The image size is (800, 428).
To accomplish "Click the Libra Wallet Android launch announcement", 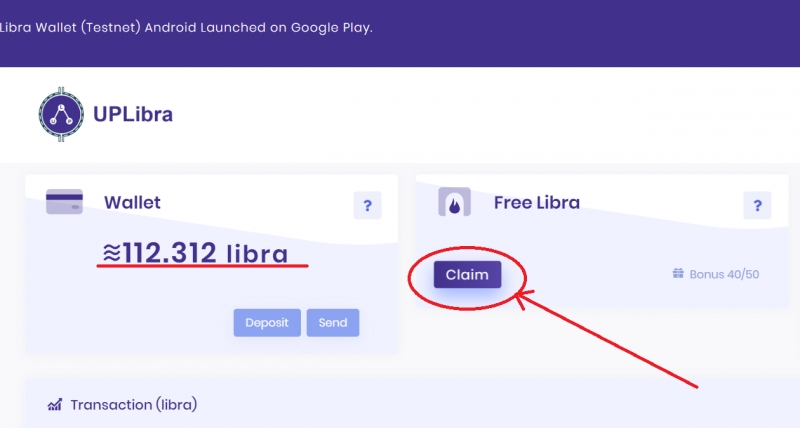I will click(186, 28).
